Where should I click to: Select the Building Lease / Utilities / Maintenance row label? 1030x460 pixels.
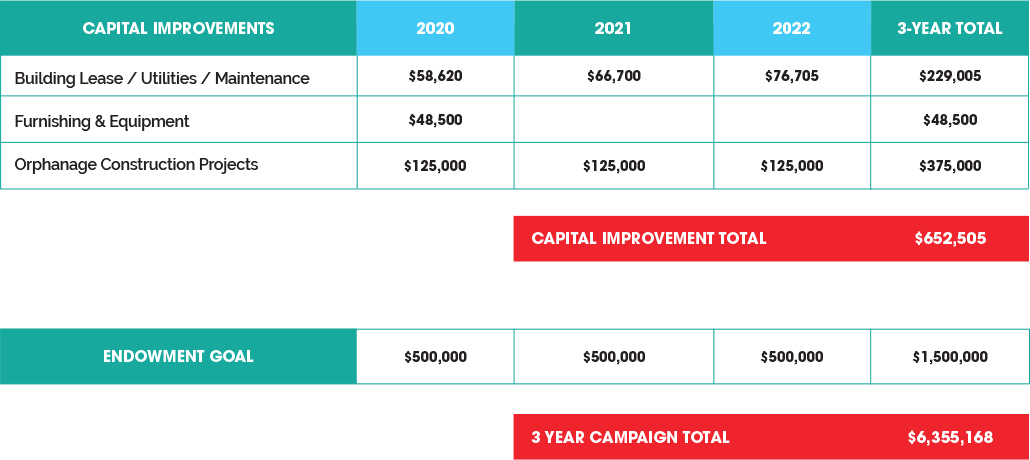pyautogui.click(x=162, y=78)
